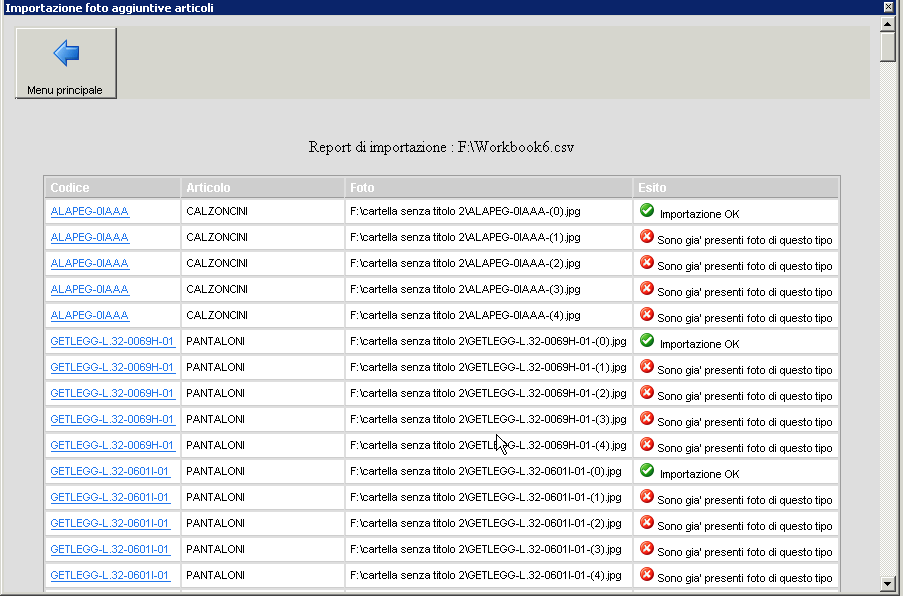Click the red error icon for GETLEGG-L.32-0069H-01-(2).jpg
903x596 pixels.
(x=647, y=392)
